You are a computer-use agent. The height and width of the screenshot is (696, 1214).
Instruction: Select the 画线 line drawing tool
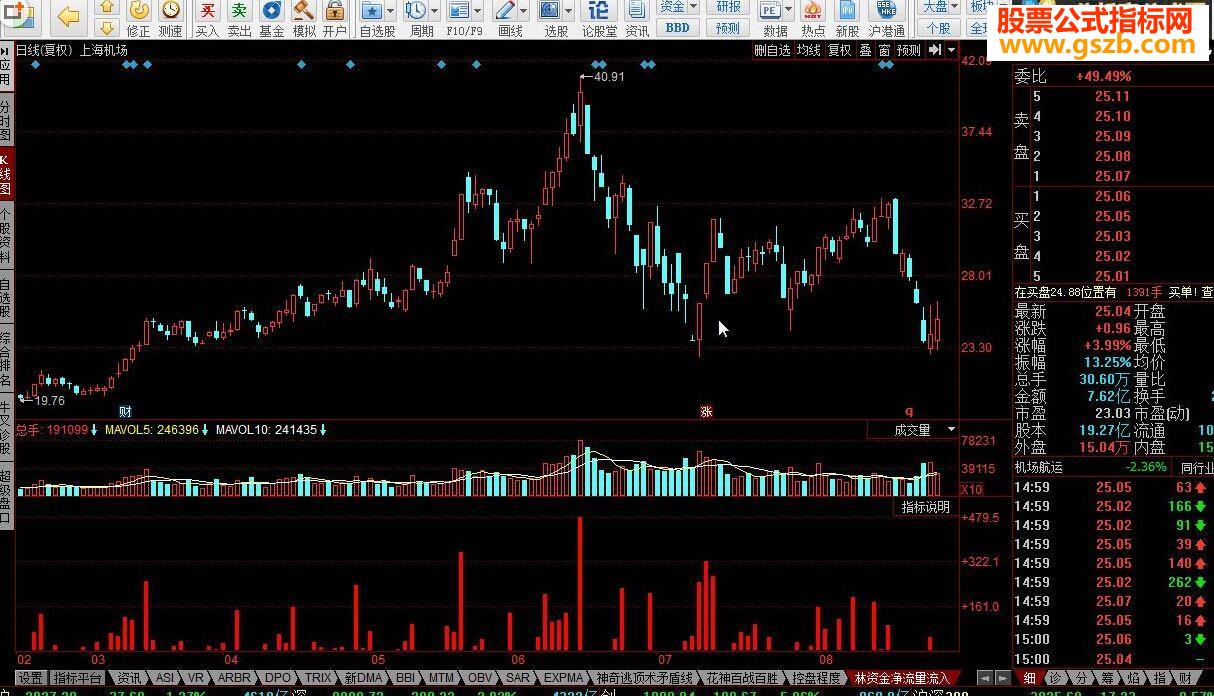505,10
